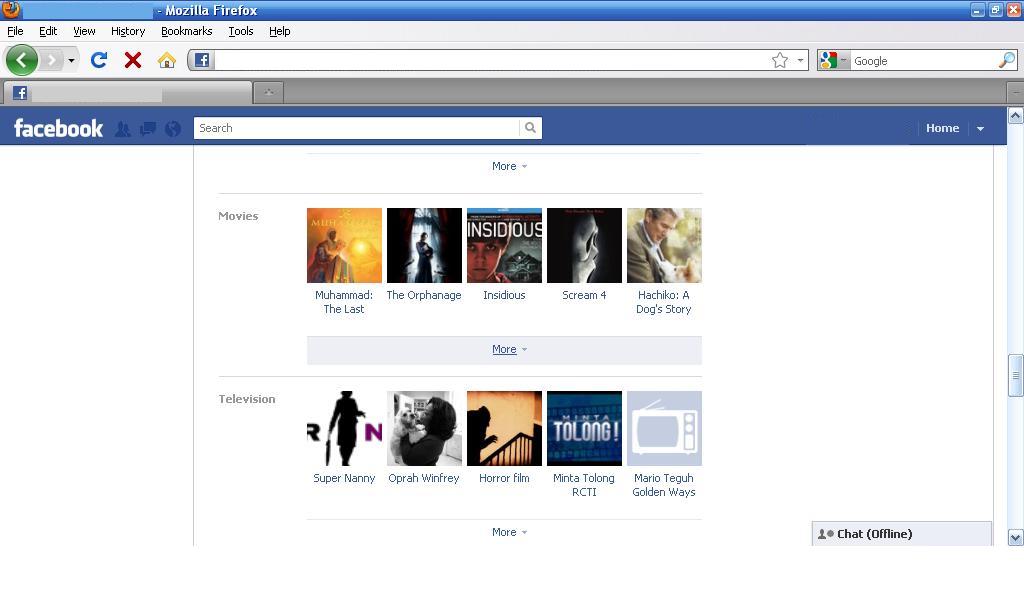
Task: Open the Oprah Winfrey show thumbnail
Action: [424, 428]
